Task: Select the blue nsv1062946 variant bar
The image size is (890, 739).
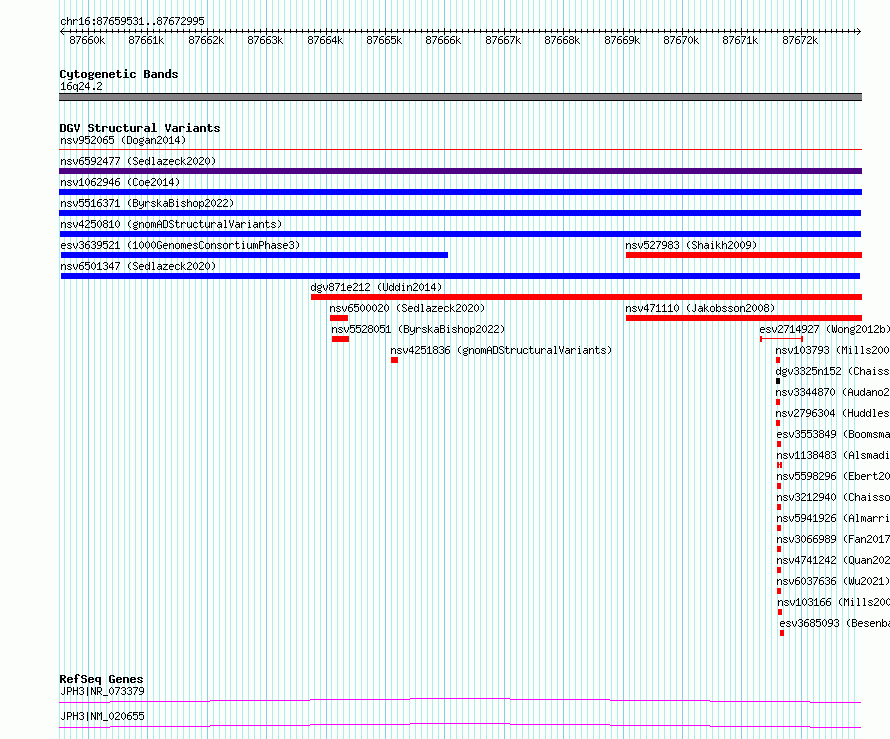Action: pos(460,192)
